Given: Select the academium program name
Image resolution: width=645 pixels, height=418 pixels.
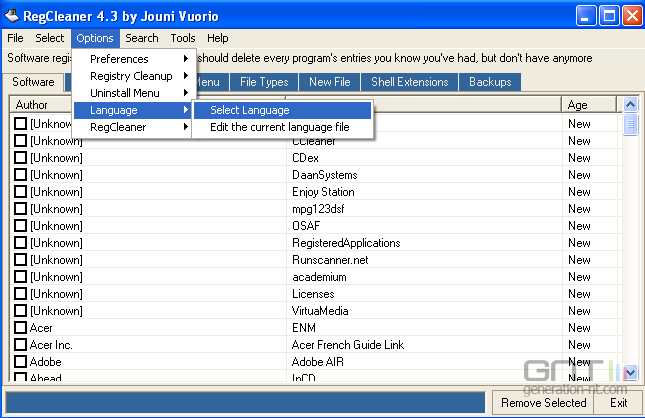Looking at the screenshot, I should [319, 277].
